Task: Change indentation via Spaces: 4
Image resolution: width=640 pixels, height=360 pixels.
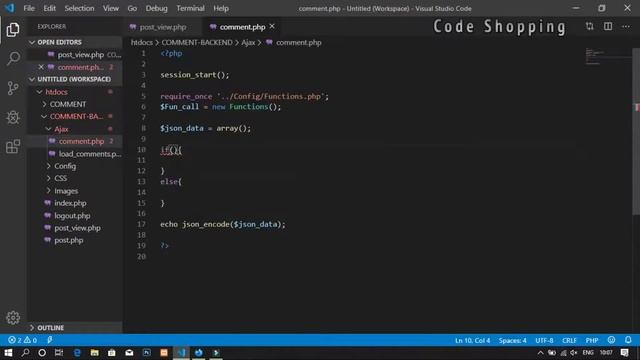Action: tap(512, 340)
